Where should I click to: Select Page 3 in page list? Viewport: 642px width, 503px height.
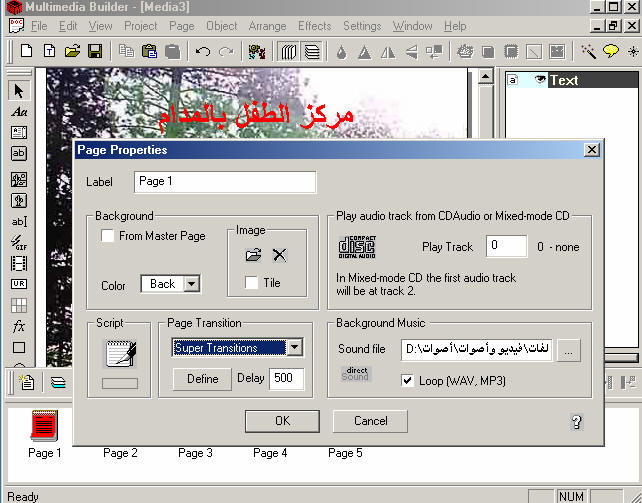pyautogui.click(x=195, y=453)
